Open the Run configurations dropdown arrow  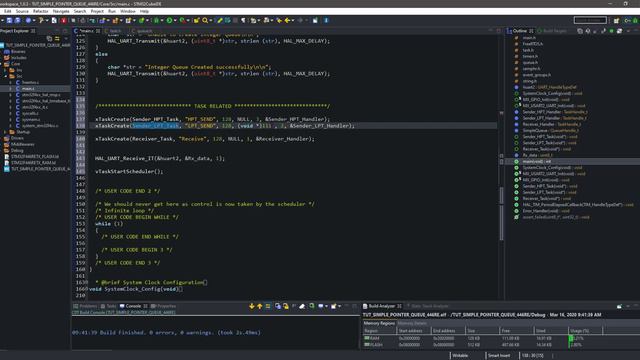click(175, 20)
